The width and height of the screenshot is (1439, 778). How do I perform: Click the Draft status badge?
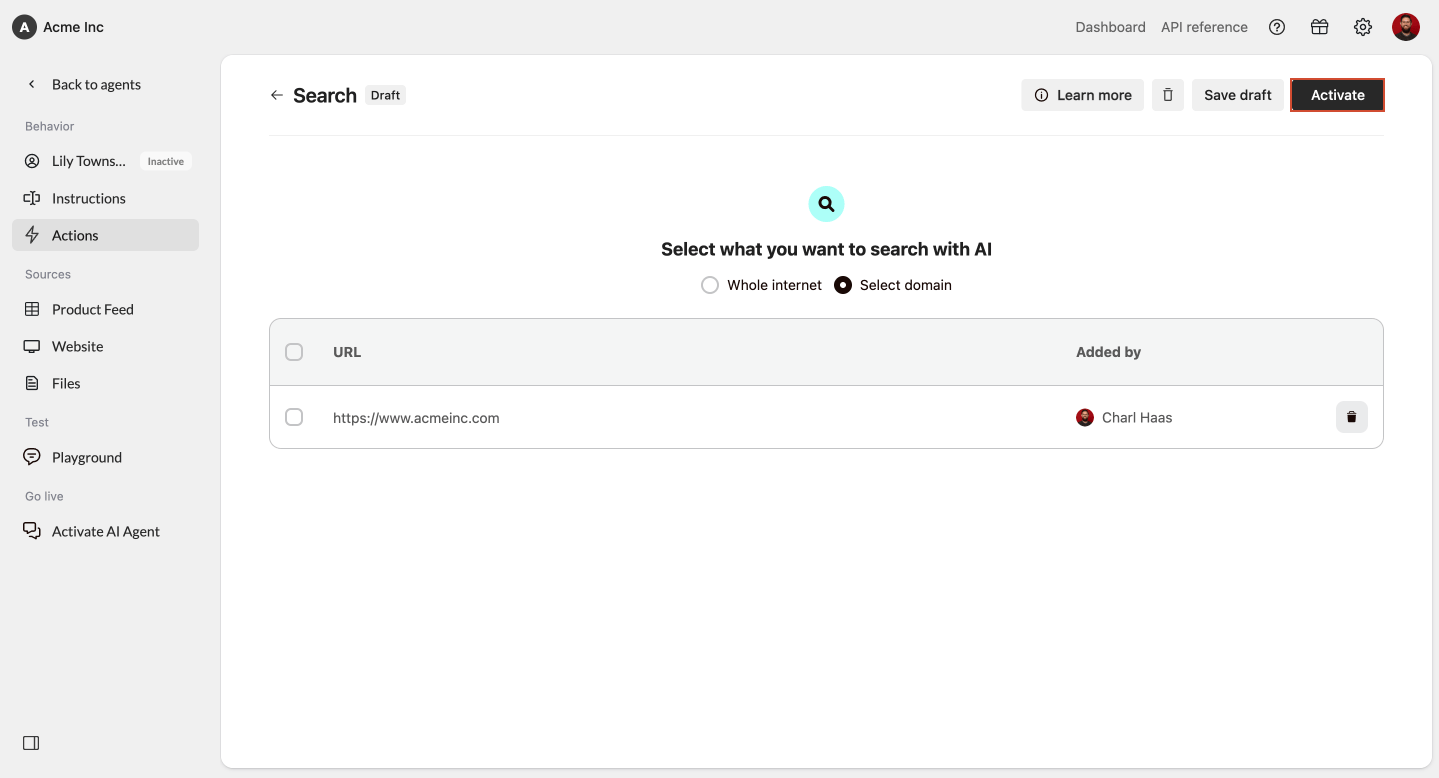pyautogui.click(x=385, y=95)
